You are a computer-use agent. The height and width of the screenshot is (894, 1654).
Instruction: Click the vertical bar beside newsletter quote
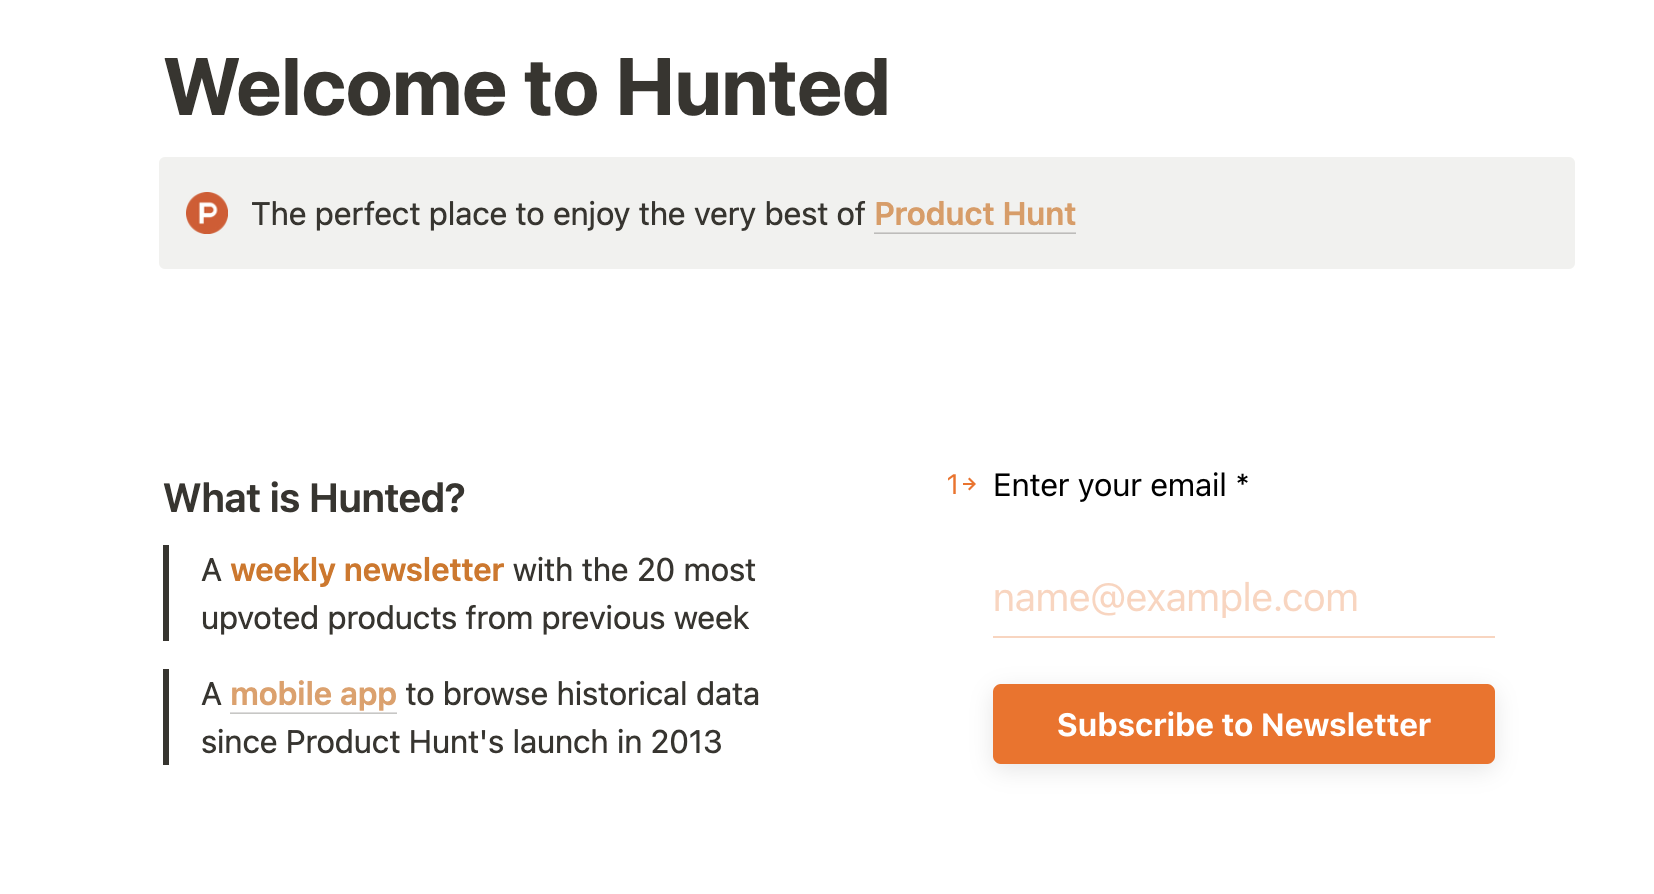click(166, 593)
